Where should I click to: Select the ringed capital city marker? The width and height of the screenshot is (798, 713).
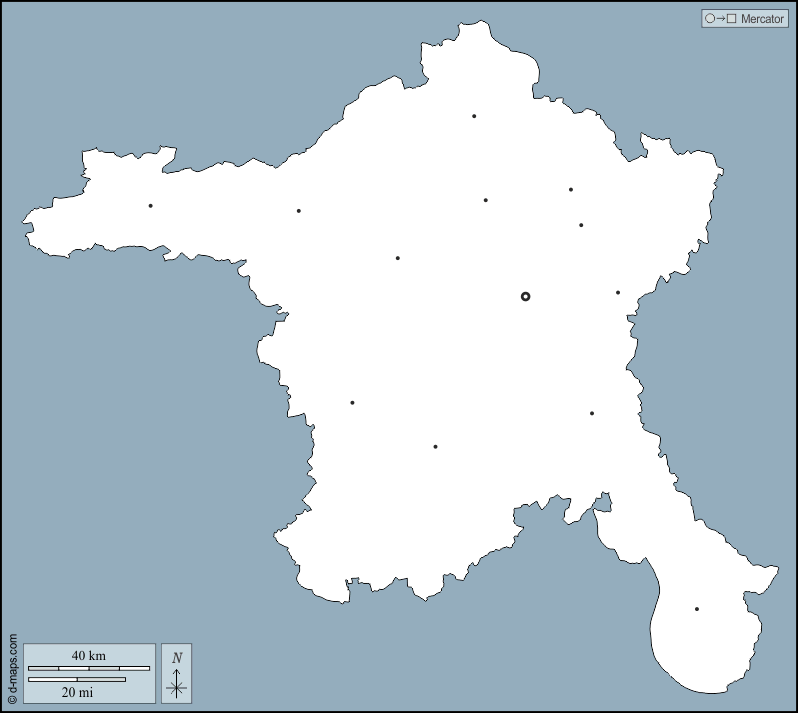526,296
